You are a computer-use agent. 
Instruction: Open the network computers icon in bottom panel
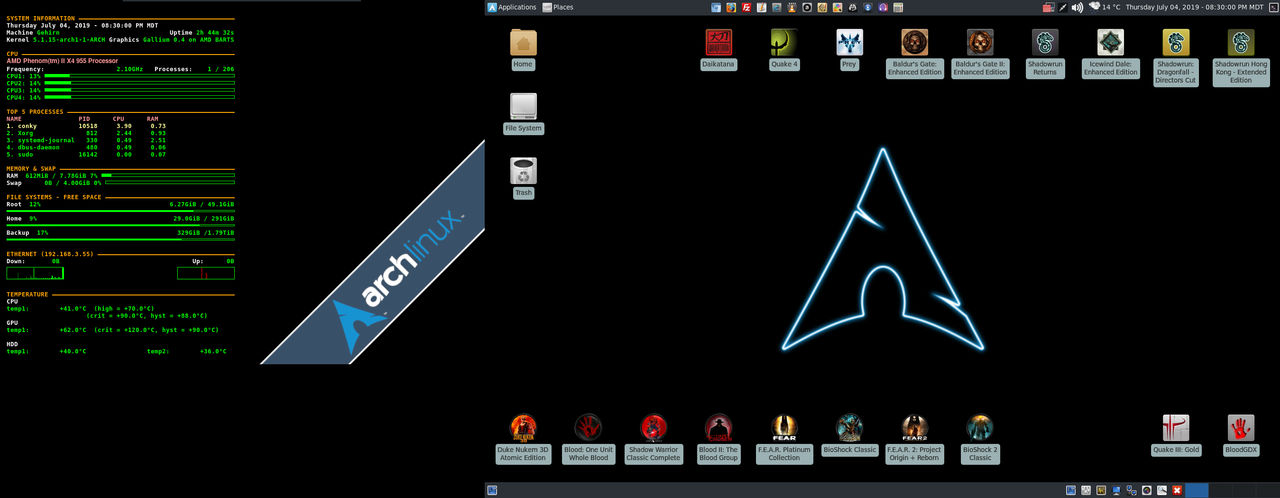click(x=1131, y=490)
